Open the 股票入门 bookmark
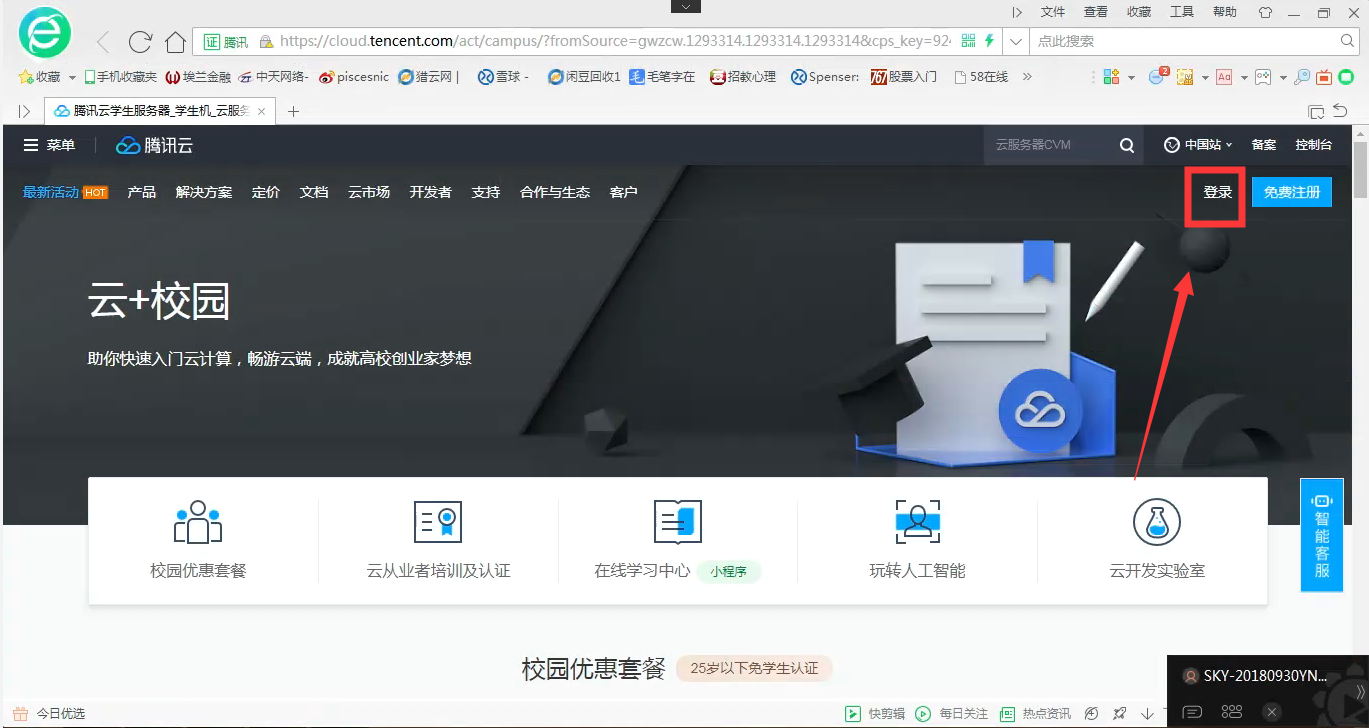This screenshot has height=728, width=1369. pyautogui.click(x=904, y=77)
